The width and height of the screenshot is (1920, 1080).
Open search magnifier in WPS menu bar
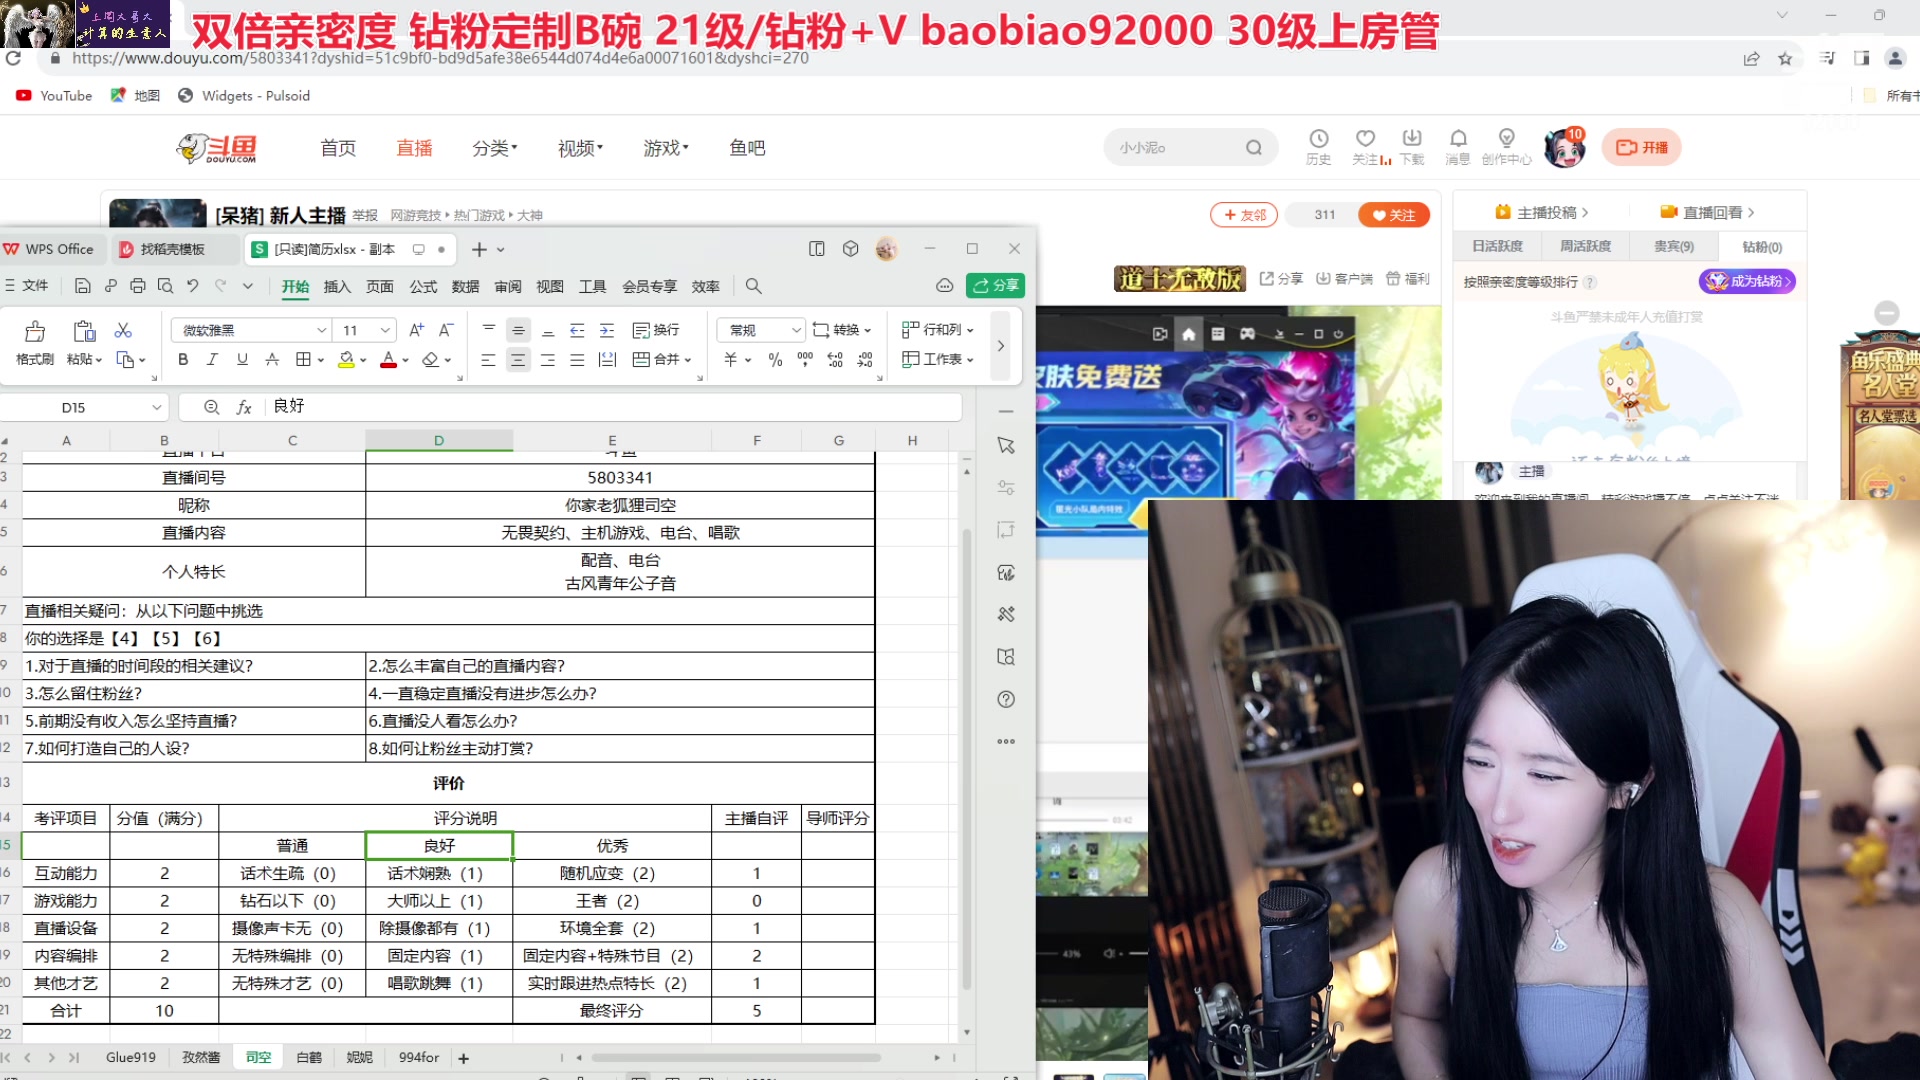click(754, 286)
